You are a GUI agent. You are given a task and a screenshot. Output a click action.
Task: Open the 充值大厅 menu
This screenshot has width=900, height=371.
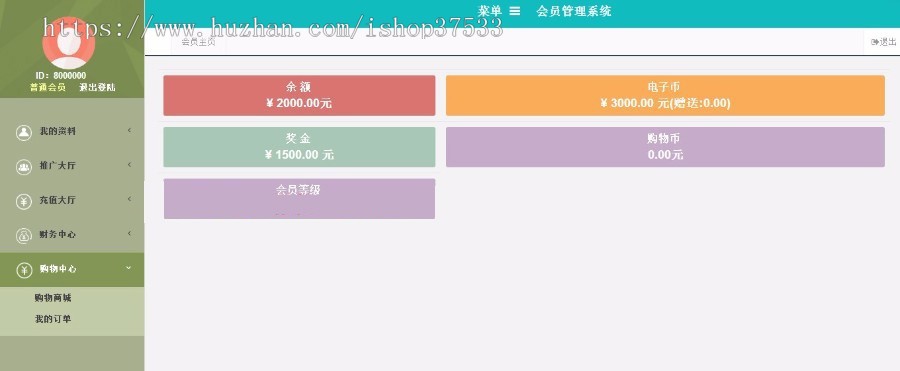72,201
